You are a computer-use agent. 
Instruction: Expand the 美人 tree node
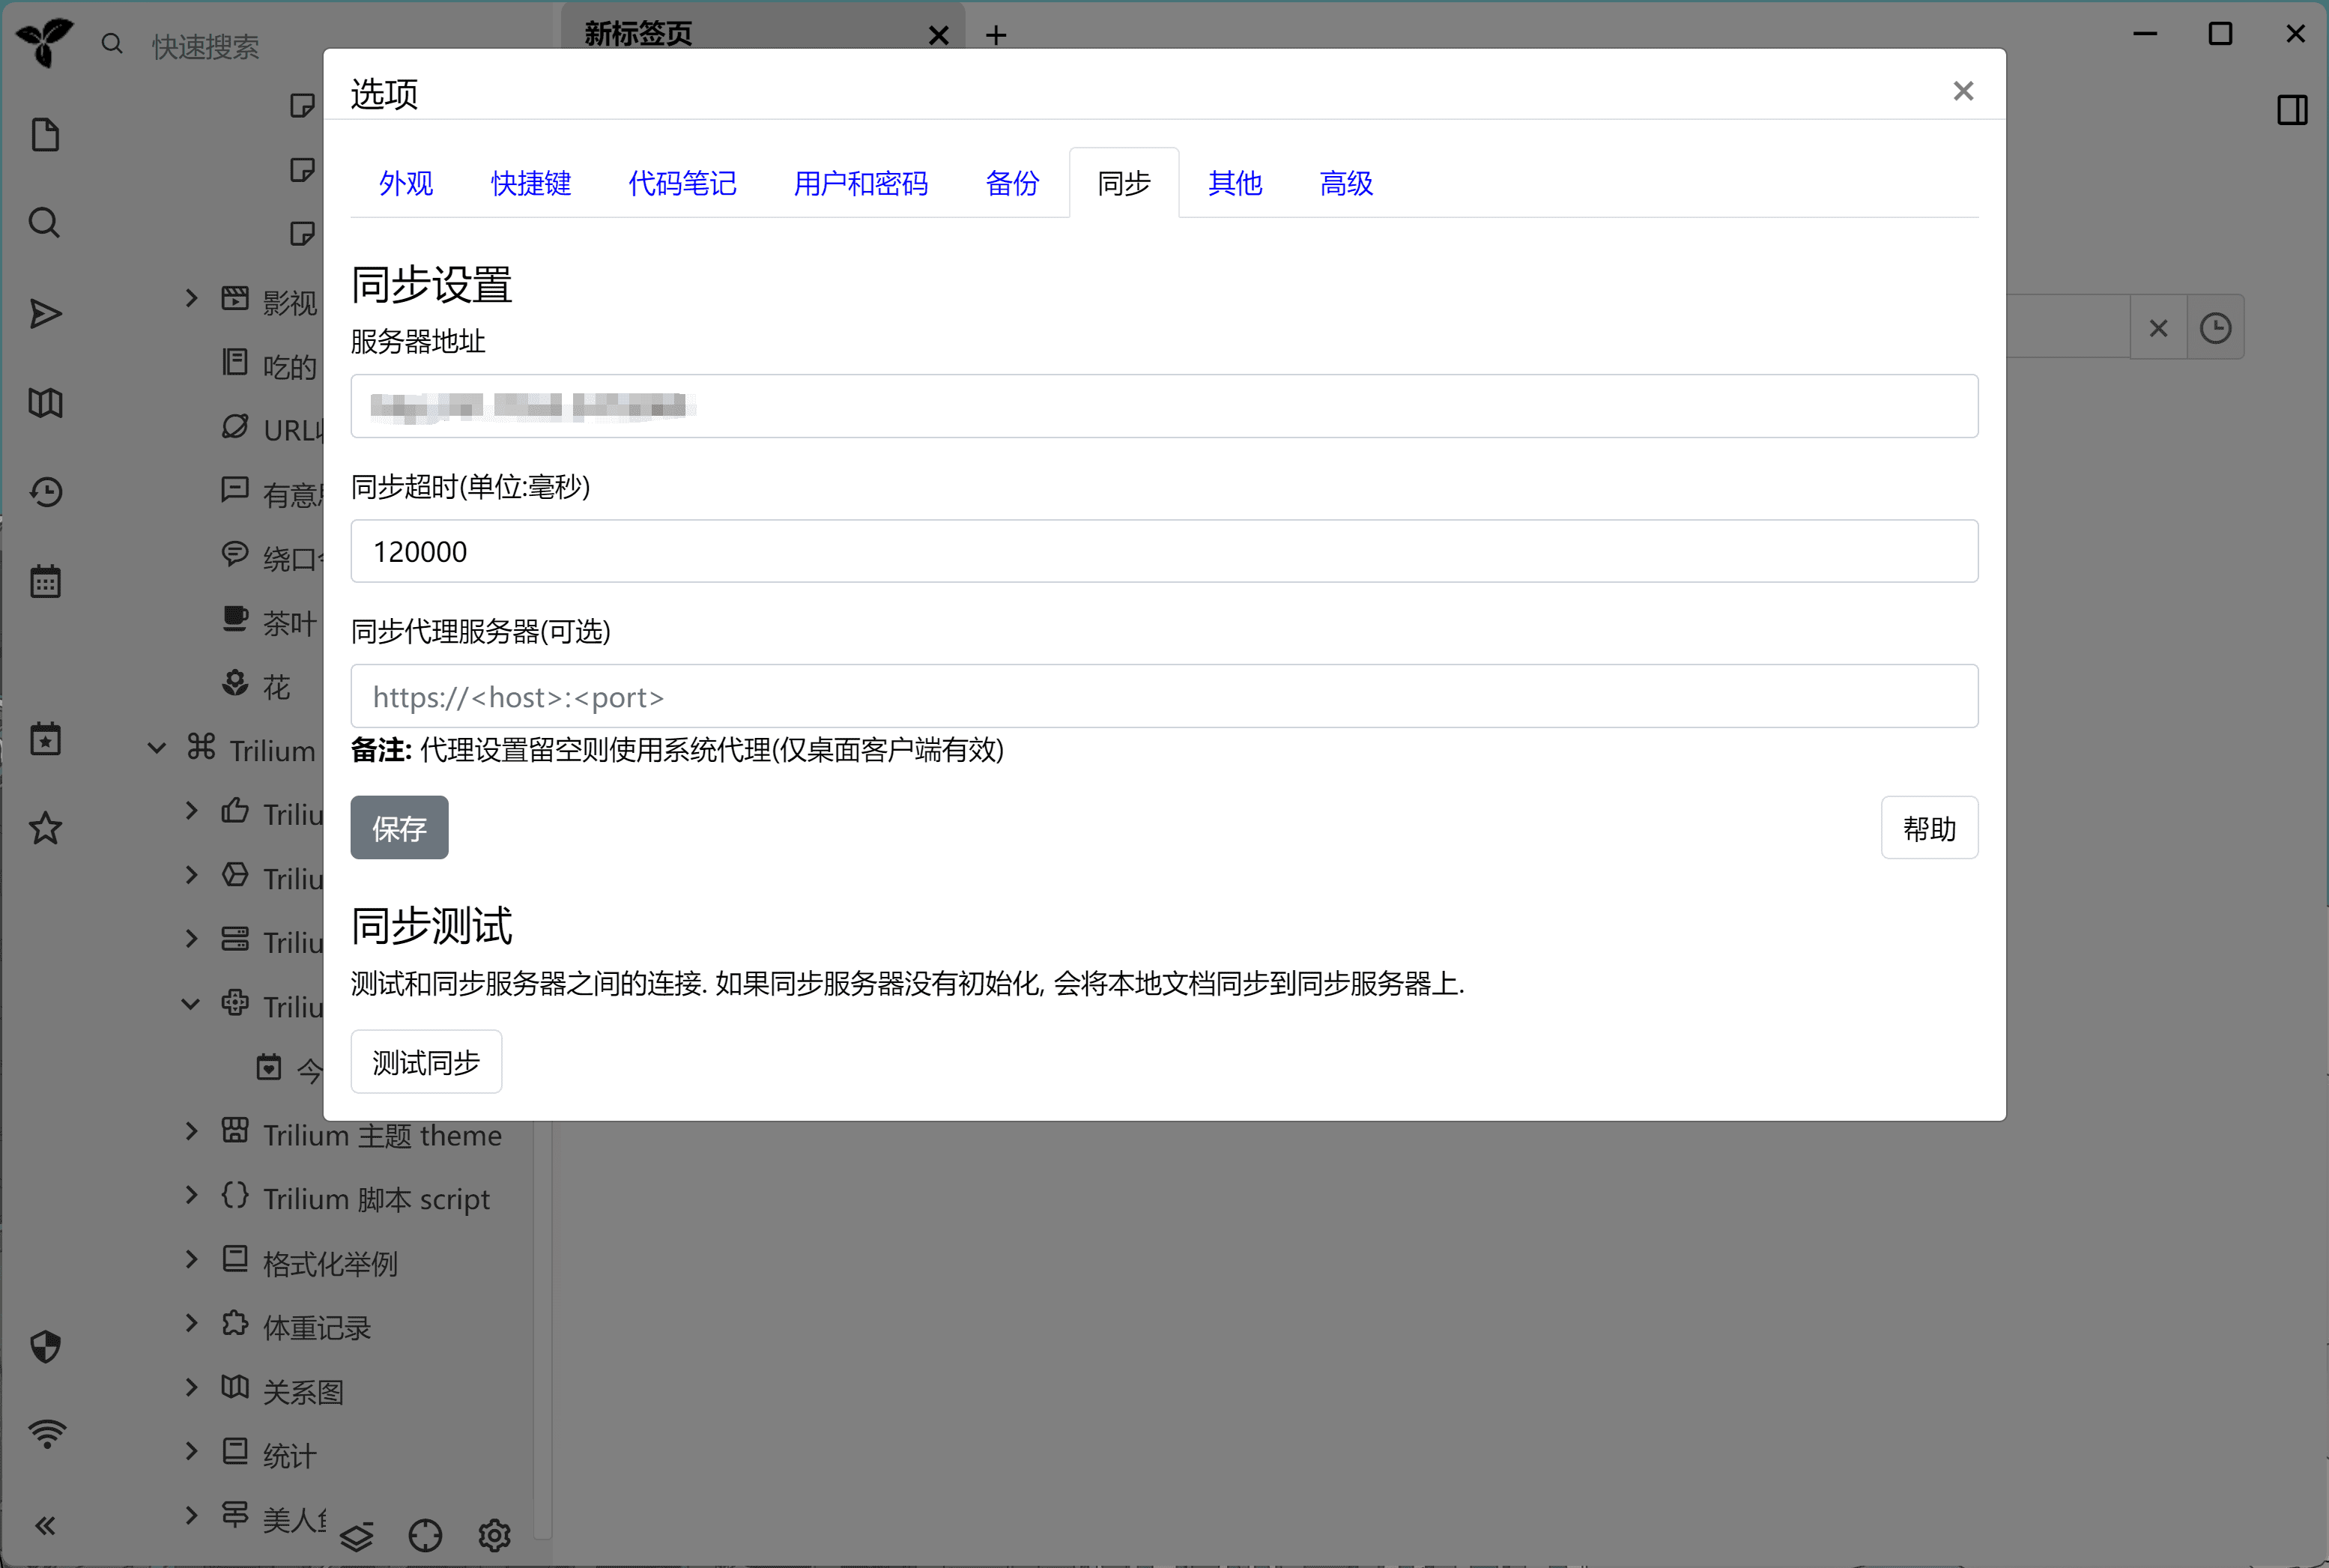[191, 1515]
